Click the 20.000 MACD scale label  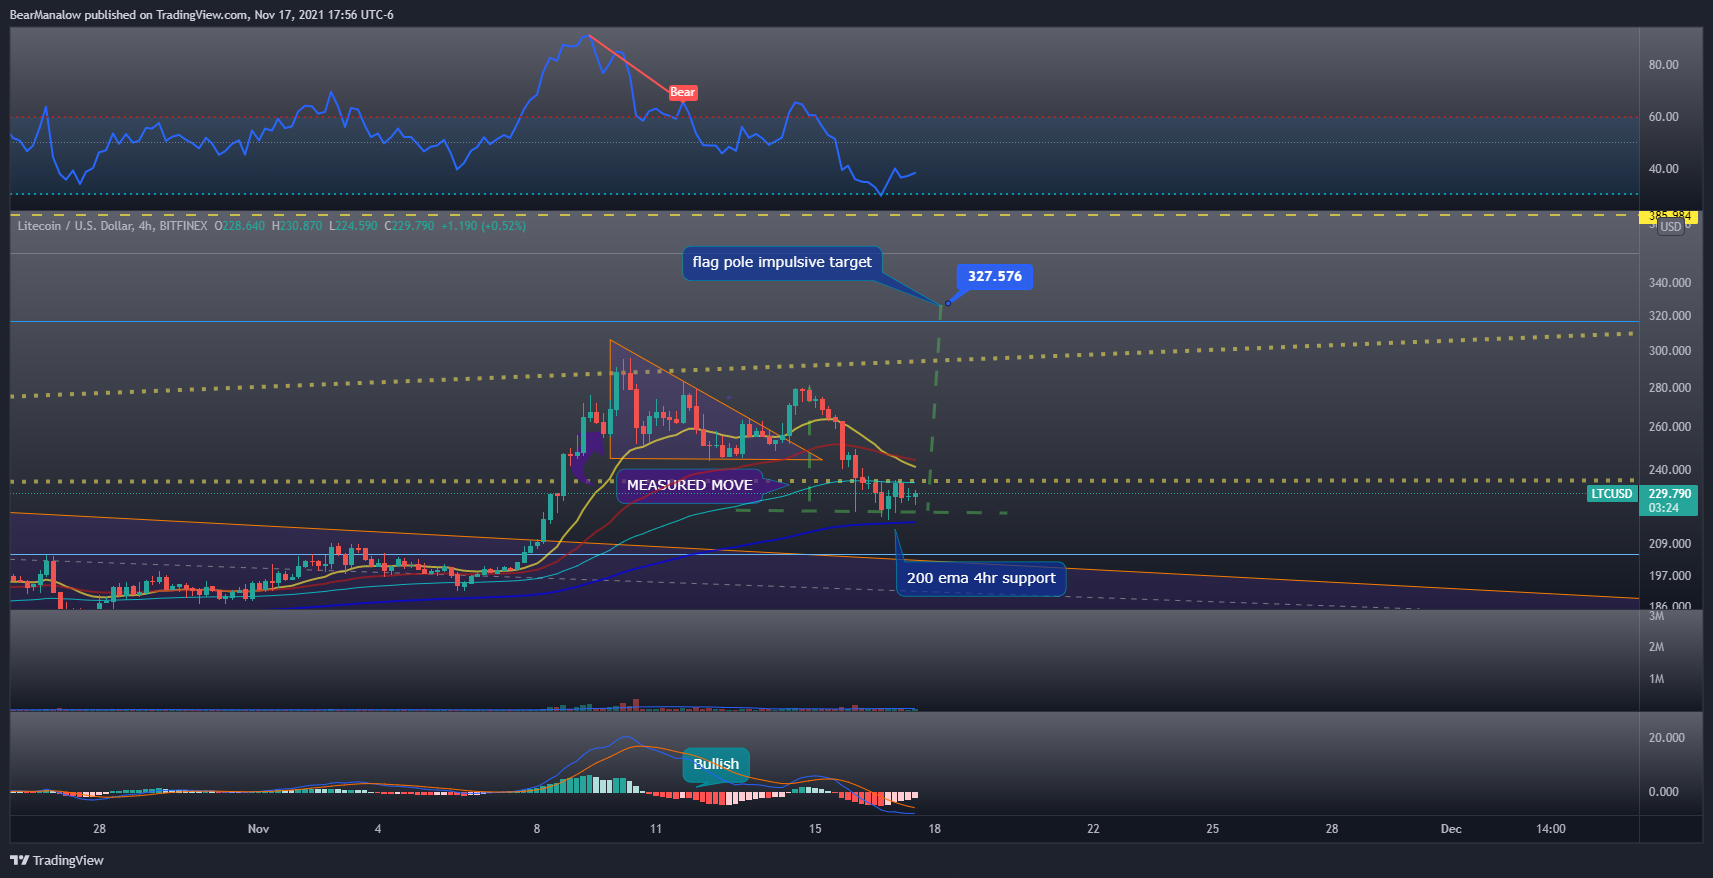(x=1667, y=738)
